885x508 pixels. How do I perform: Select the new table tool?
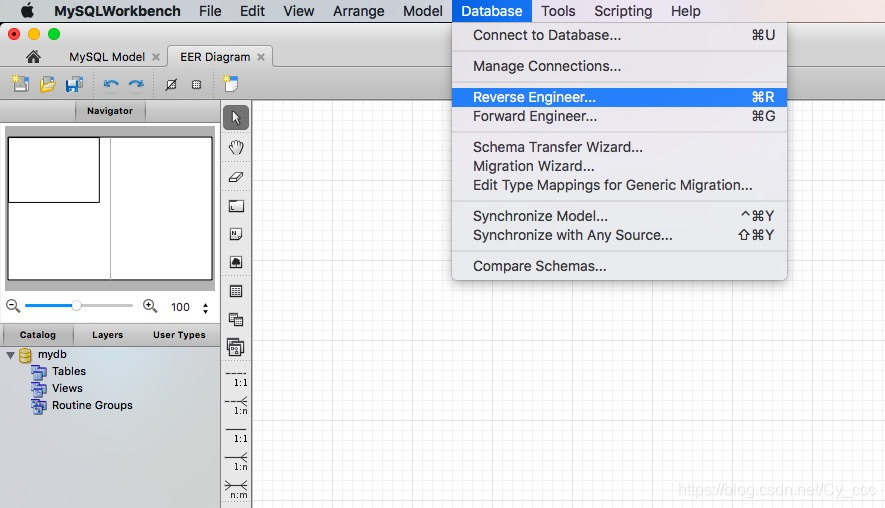tap(236, 291)
